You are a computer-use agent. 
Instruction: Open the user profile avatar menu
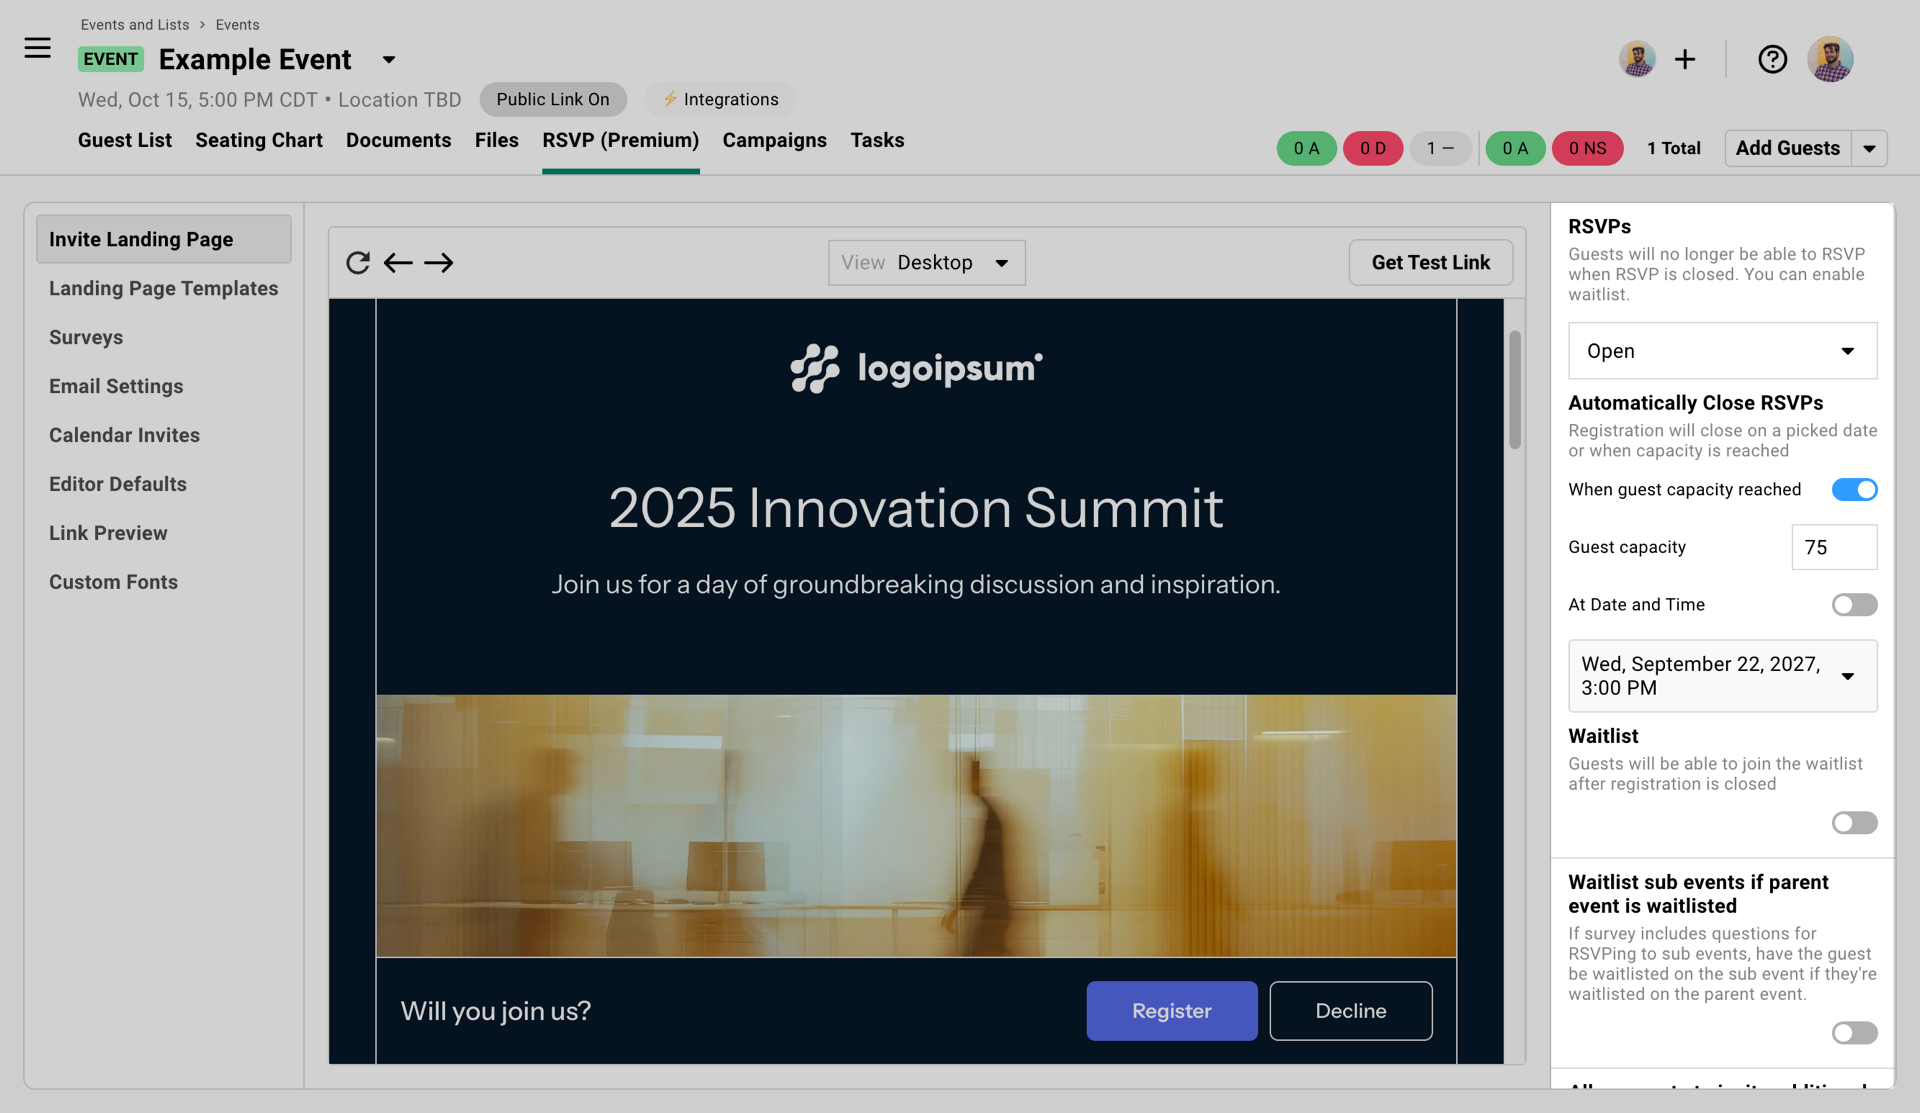(1830, 60)
